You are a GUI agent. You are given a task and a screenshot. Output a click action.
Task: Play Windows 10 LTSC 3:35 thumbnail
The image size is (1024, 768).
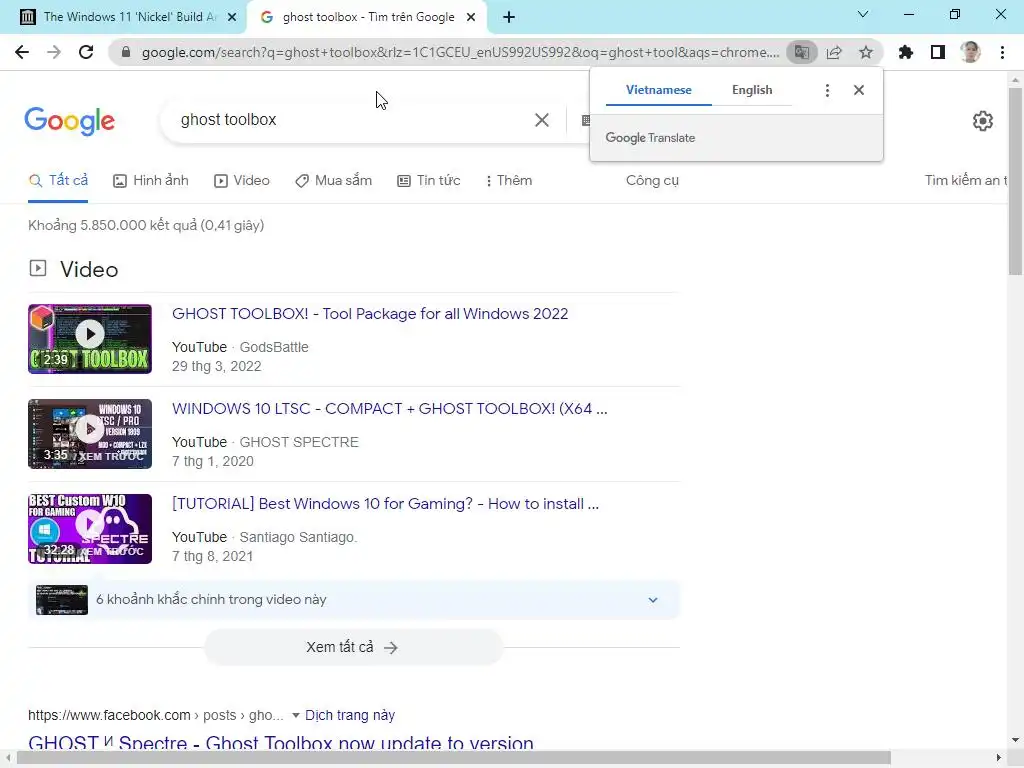pyautogui.click(x=90, y=434)
